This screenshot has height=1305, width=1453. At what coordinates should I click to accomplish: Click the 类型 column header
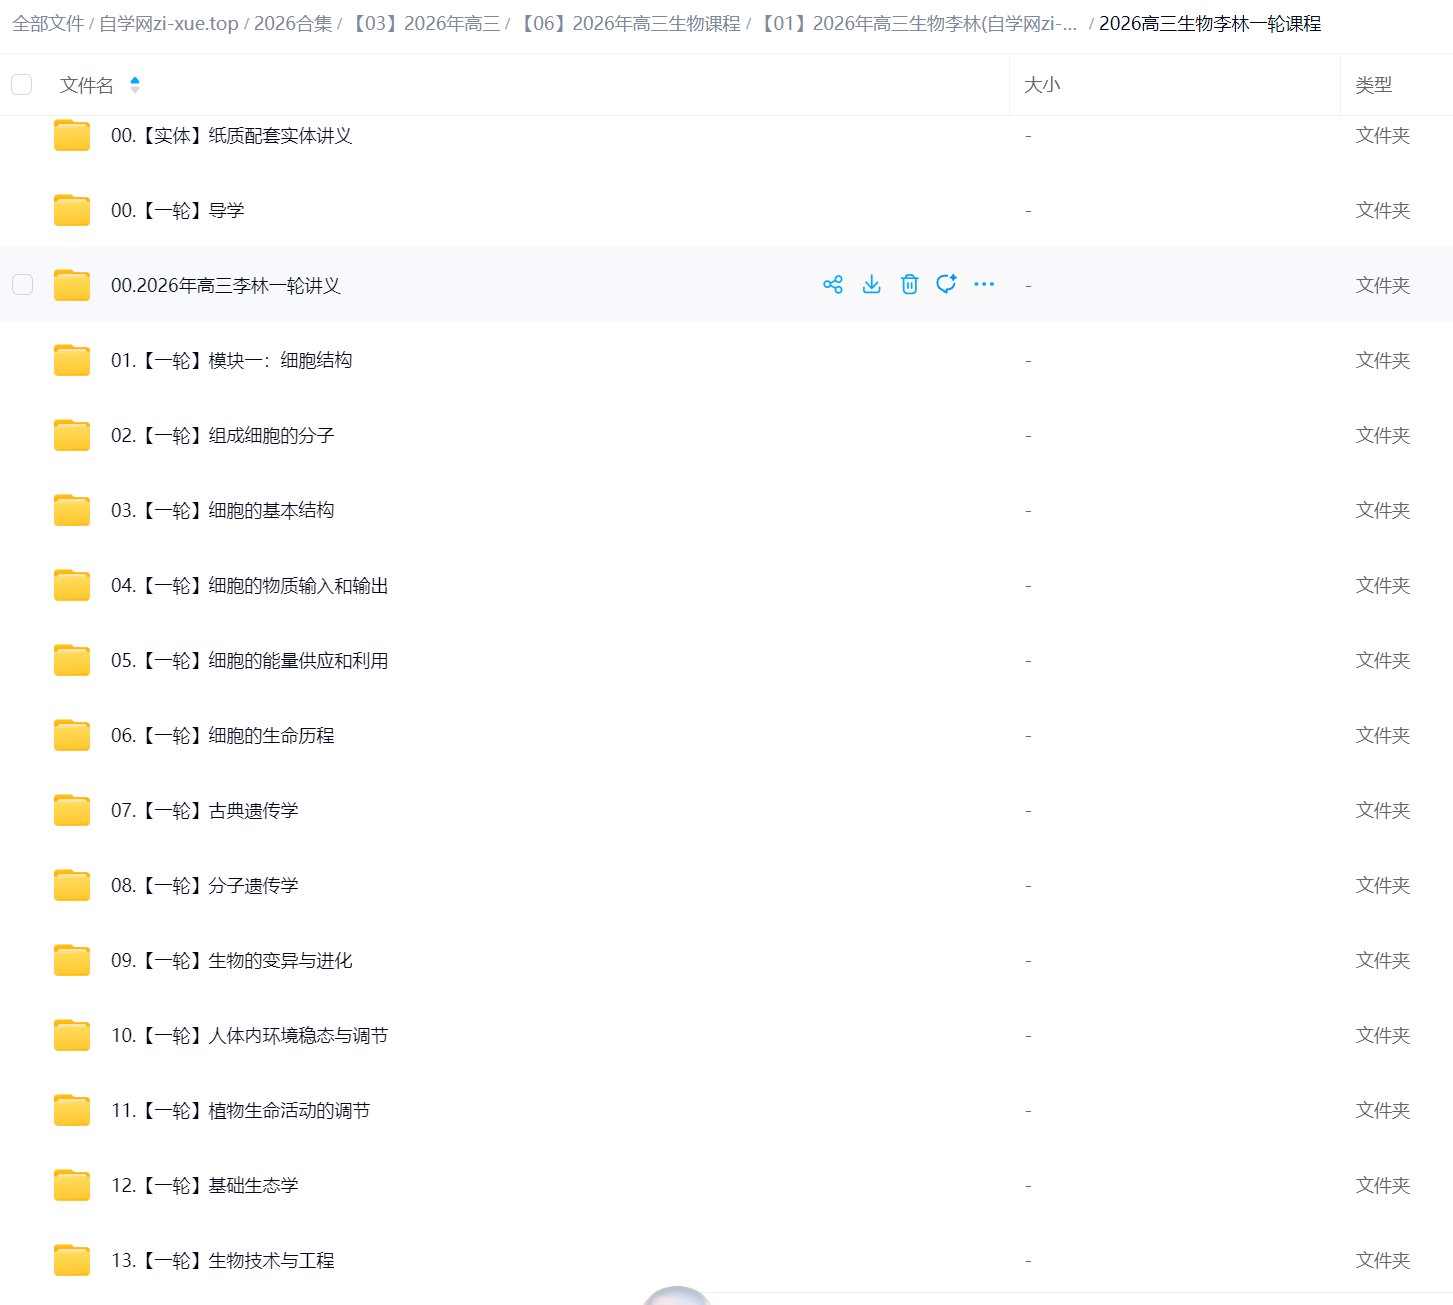click(1373, 85)
